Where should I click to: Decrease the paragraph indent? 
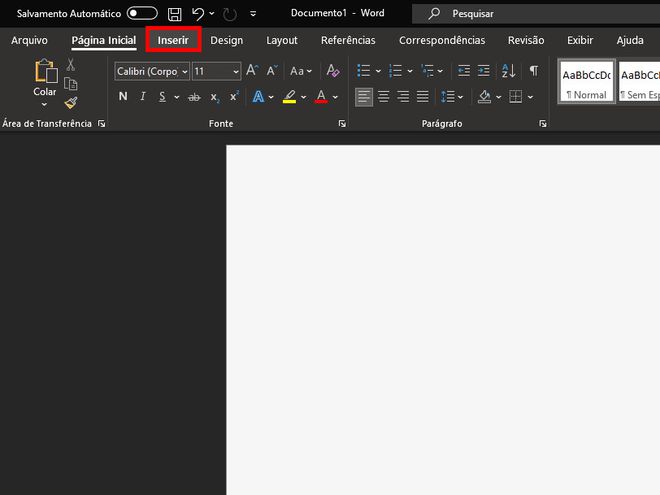pyautogui.click(x=464, y=70)
